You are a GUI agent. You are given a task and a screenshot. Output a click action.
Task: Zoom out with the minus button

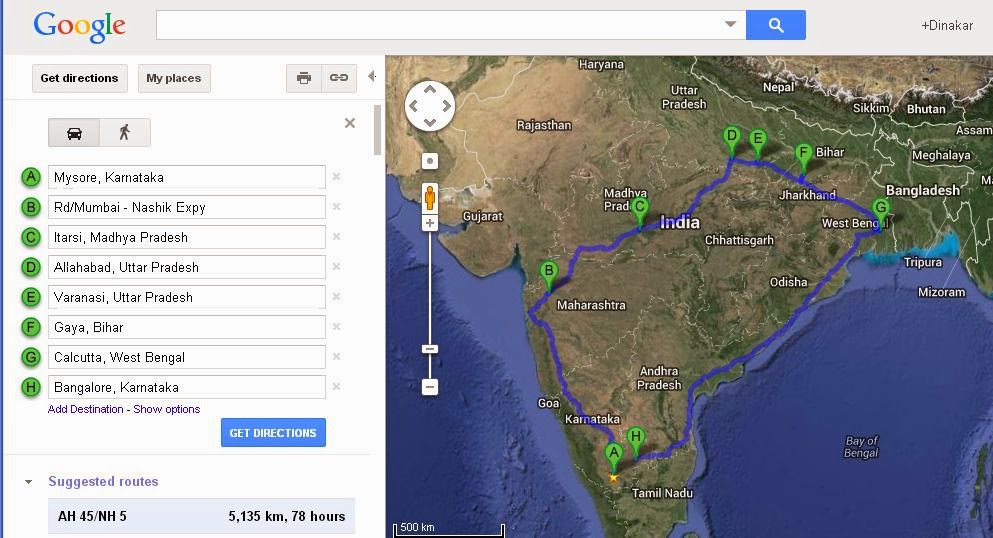[430, 386]
